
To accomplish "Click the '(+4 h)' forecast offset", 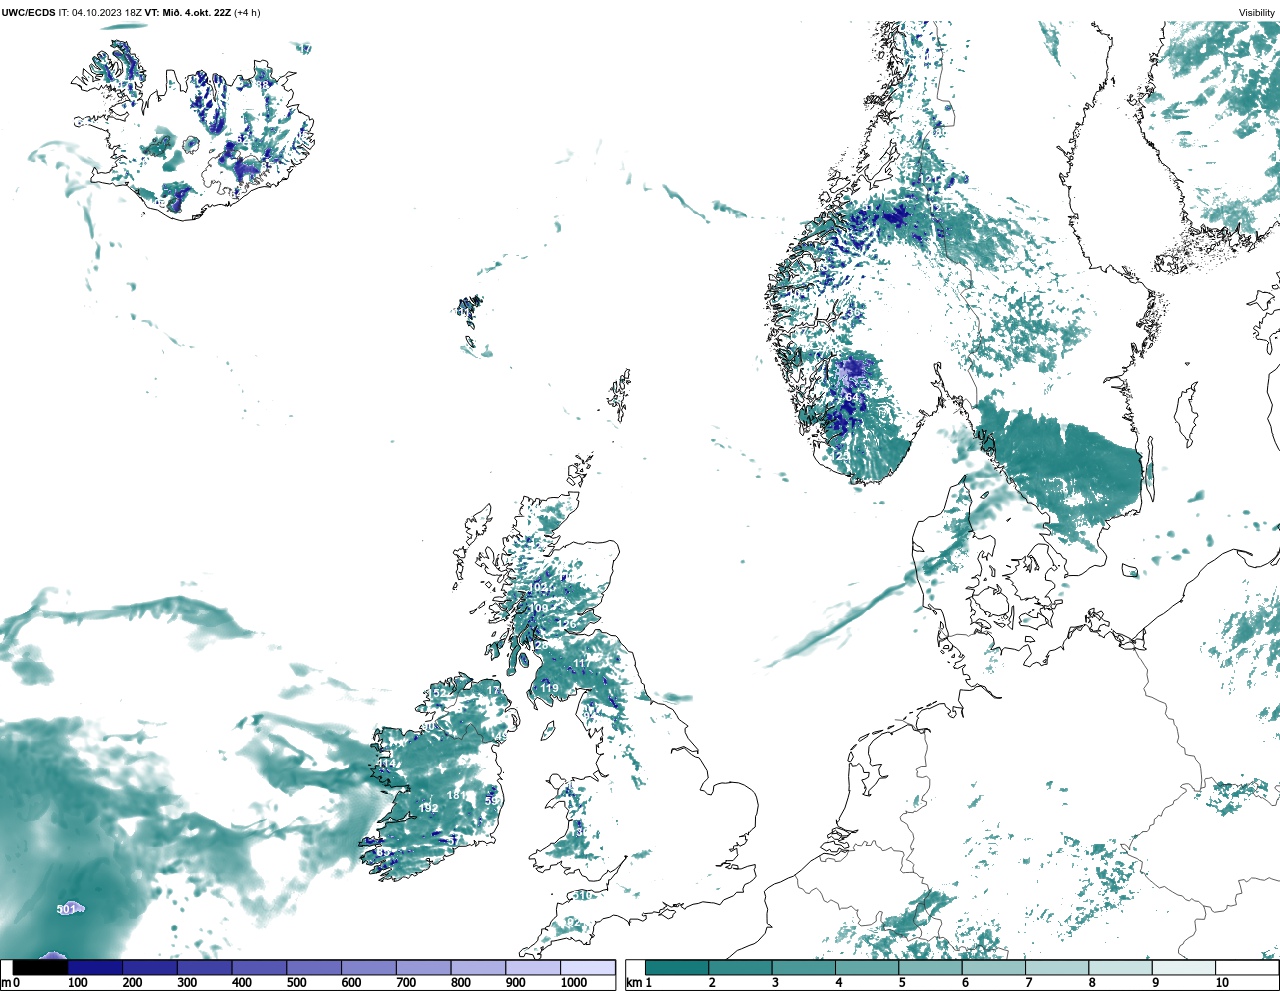I will pyautogui.click(x=247, y=13).
